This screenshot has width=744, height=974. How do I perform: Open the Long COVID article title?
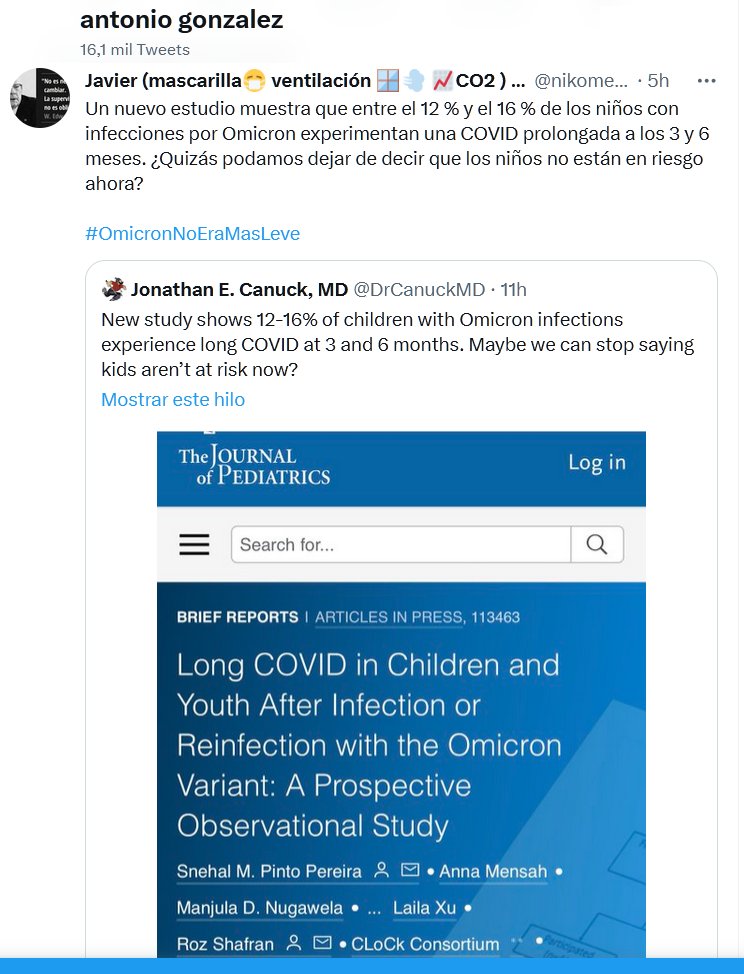click(x=368, y=745)
